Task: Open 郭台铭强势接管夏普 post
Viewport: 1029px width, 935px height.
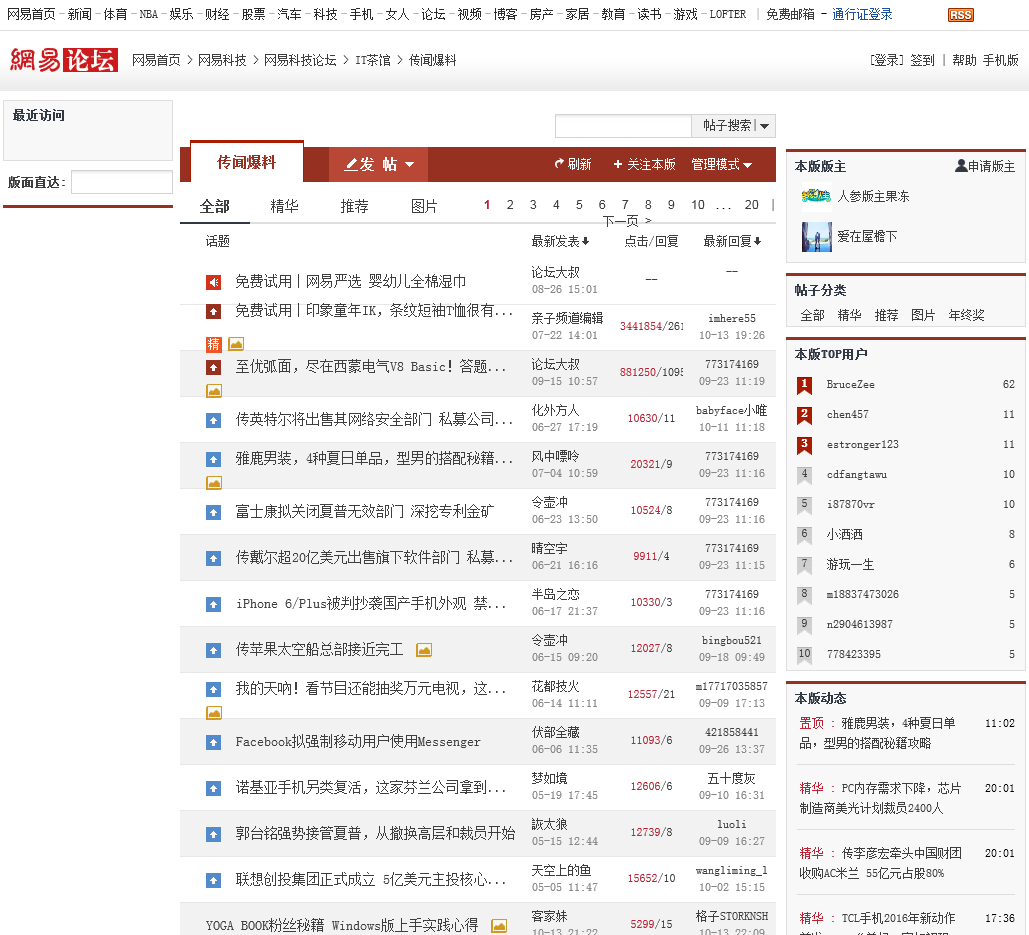Action: point(375,834)
